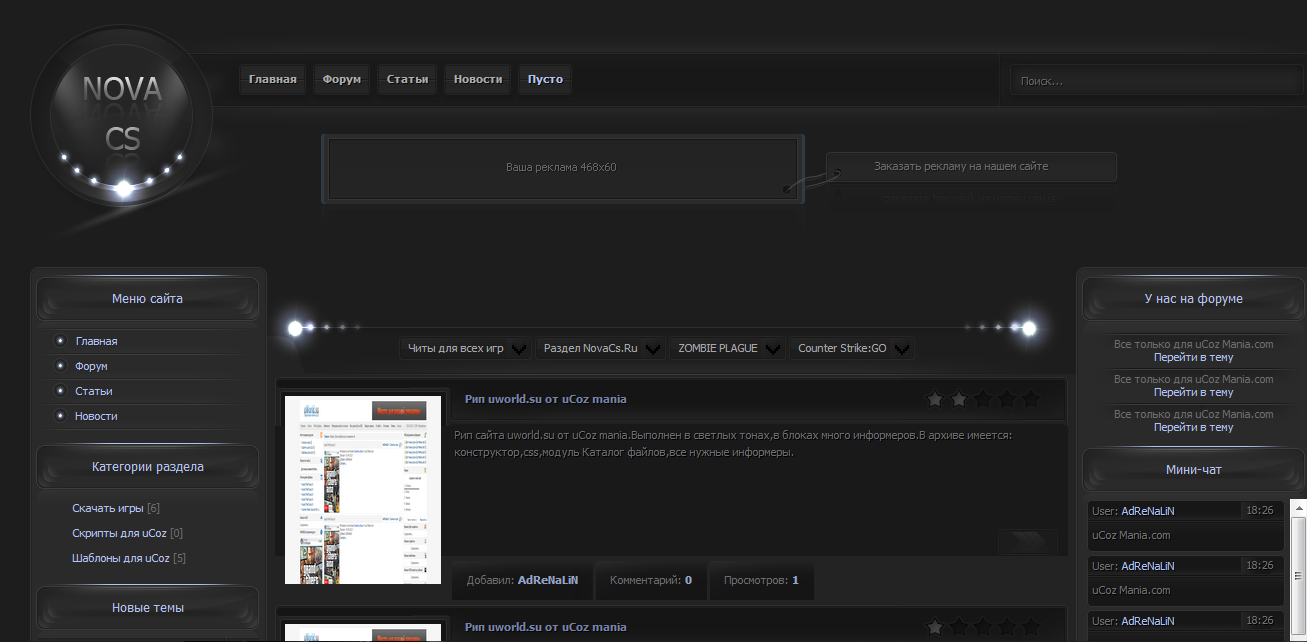Click Комментарий: 0 counter on first post
This screenshot has height=642, width=1307.
click(x=651, y=580)
